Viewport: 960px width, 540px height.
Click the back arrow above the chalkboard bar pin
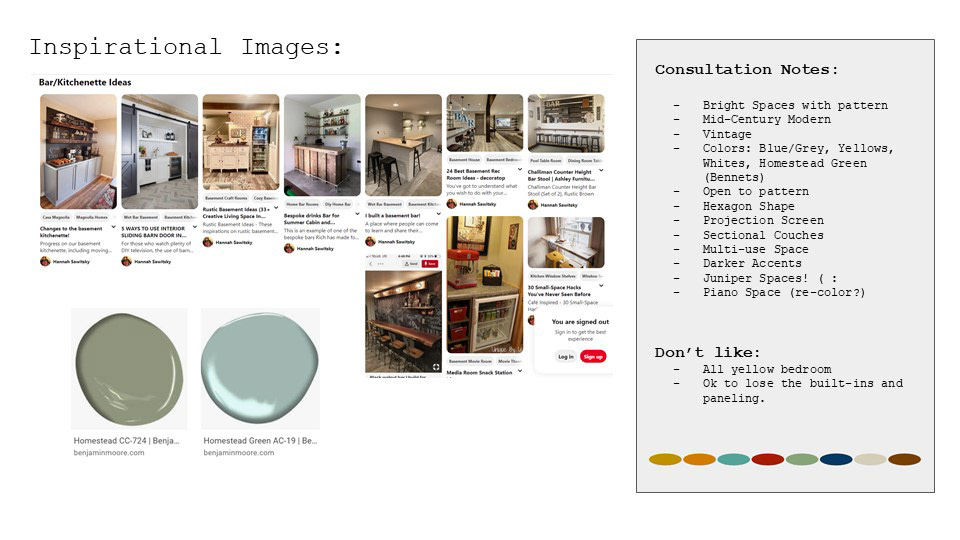(x=371, y=263)
